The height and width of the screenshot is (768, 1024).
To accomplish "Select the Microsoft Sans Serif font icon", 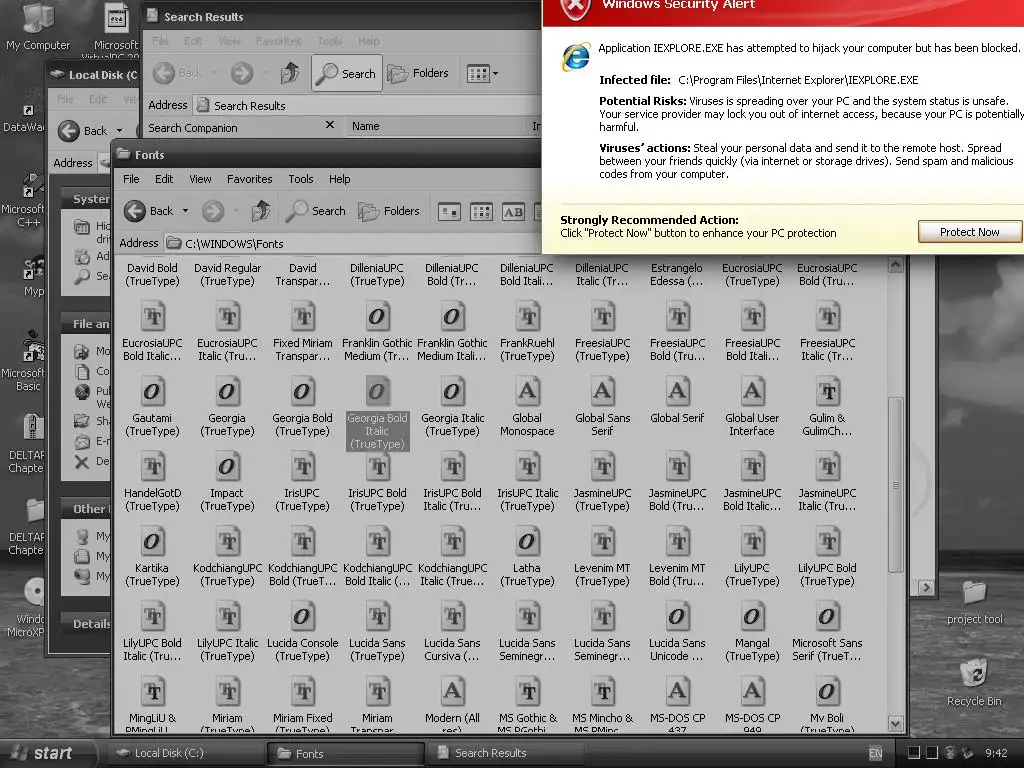I will tap(827, 616).
